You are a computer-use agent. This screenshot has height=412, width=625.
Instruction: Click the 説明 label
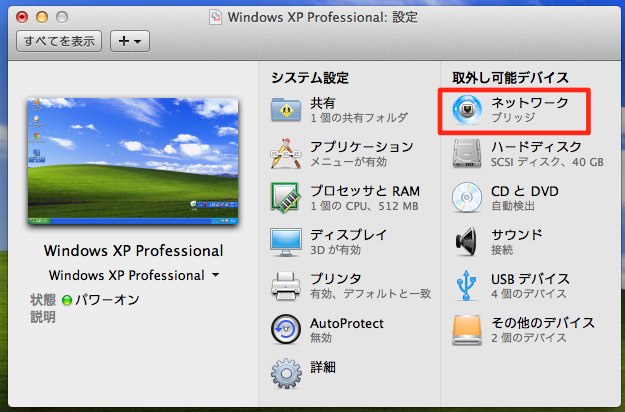coord(43,317)
